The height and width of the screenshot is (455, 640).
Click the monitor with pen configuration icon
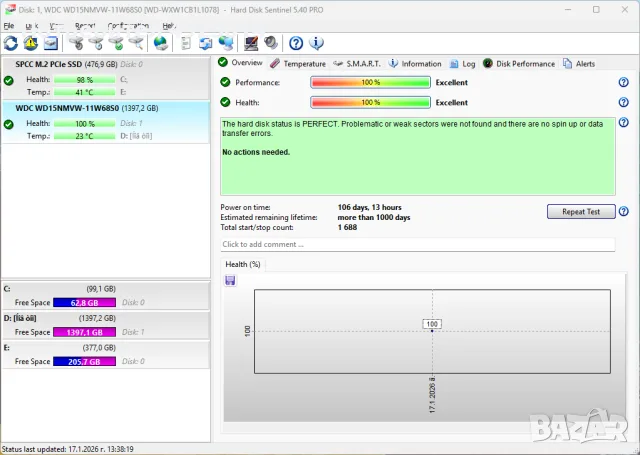coord(251,43)
